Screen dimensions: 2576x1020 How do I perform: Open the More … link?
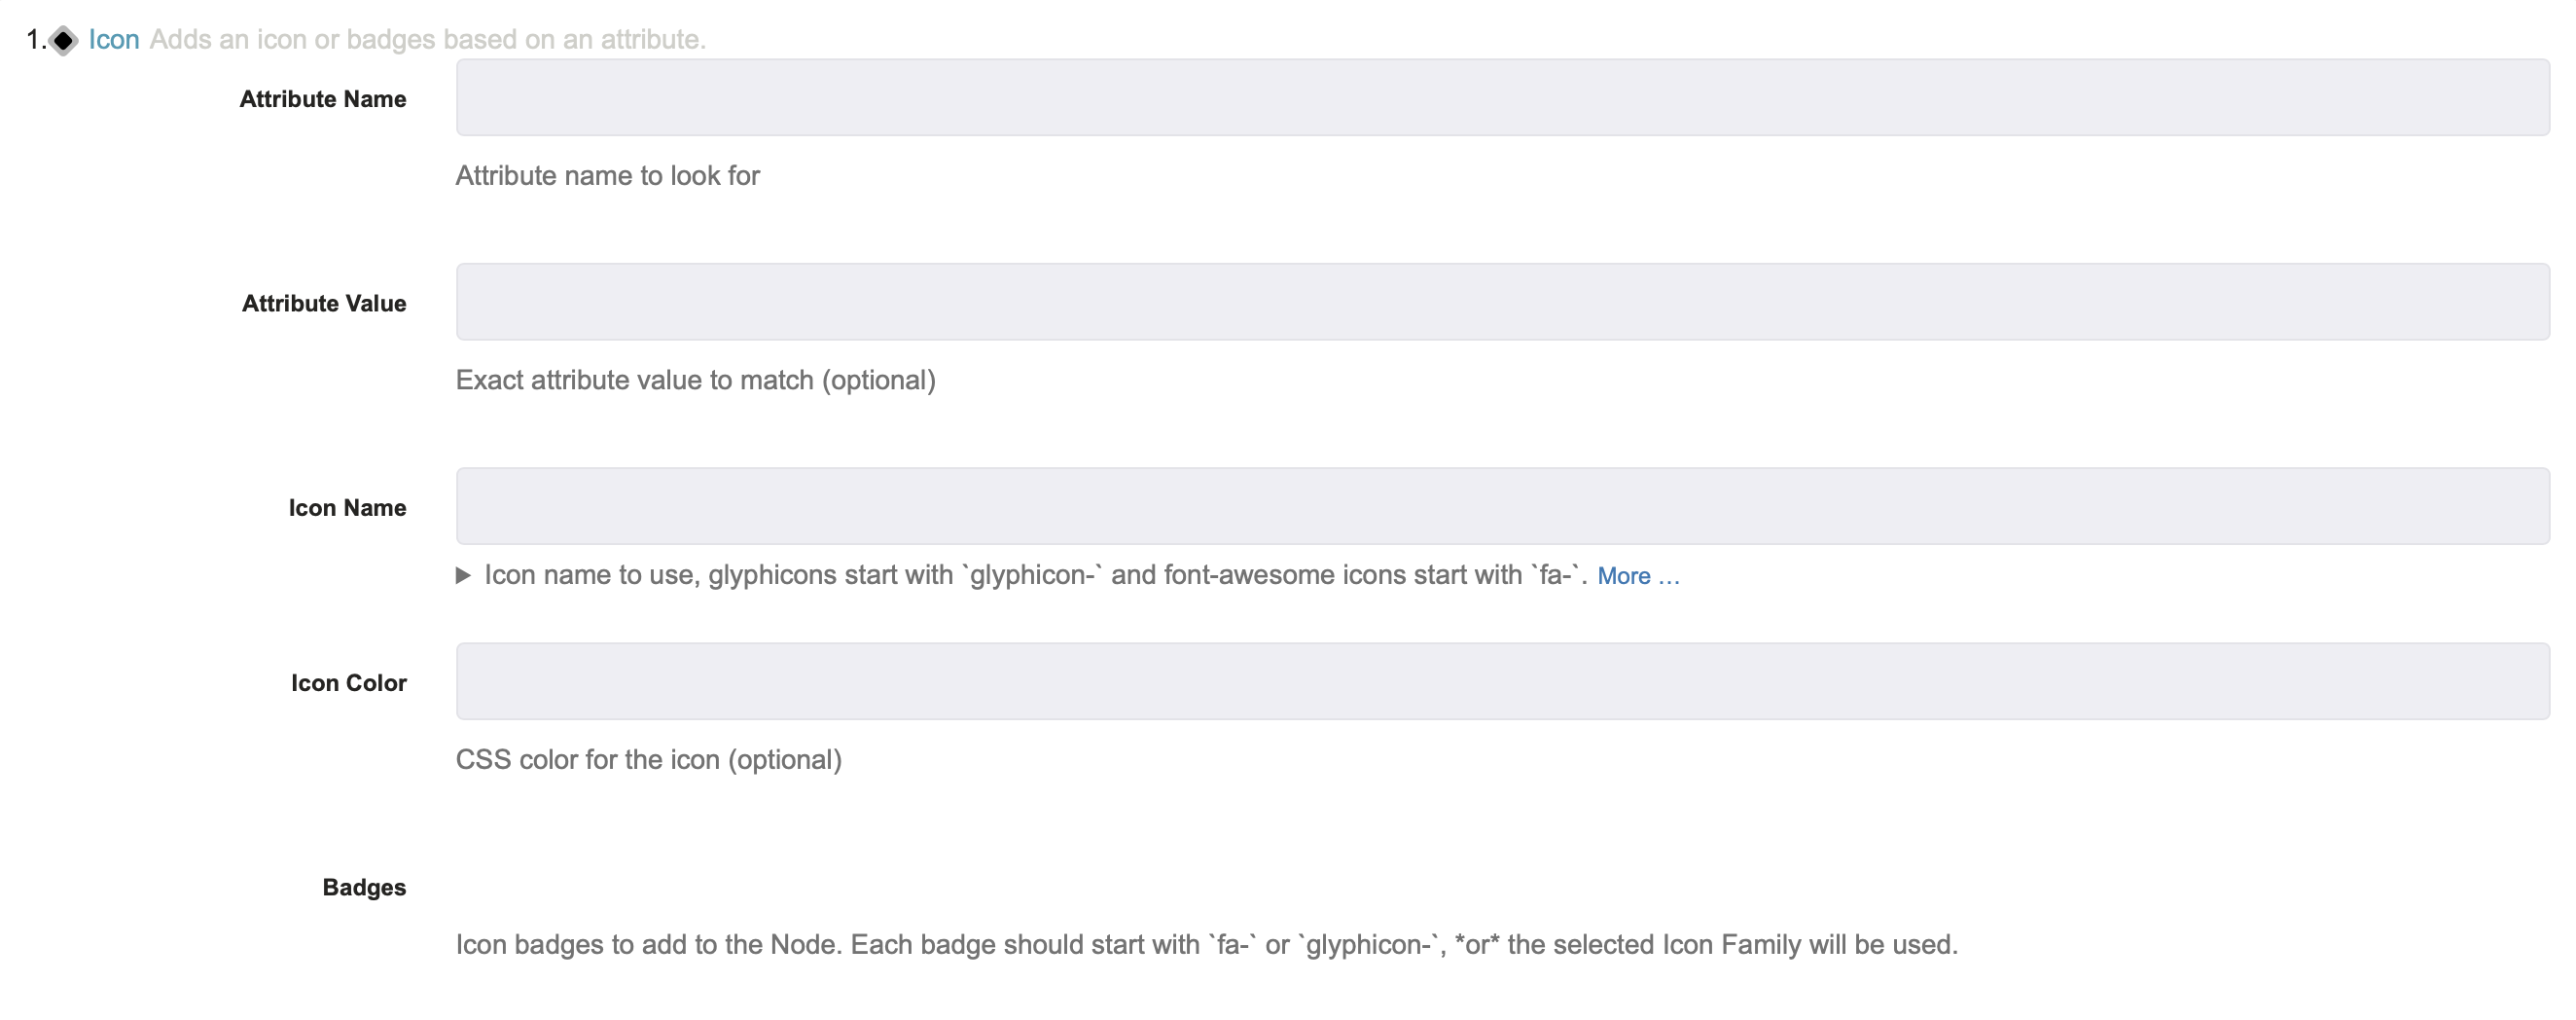1638,576
